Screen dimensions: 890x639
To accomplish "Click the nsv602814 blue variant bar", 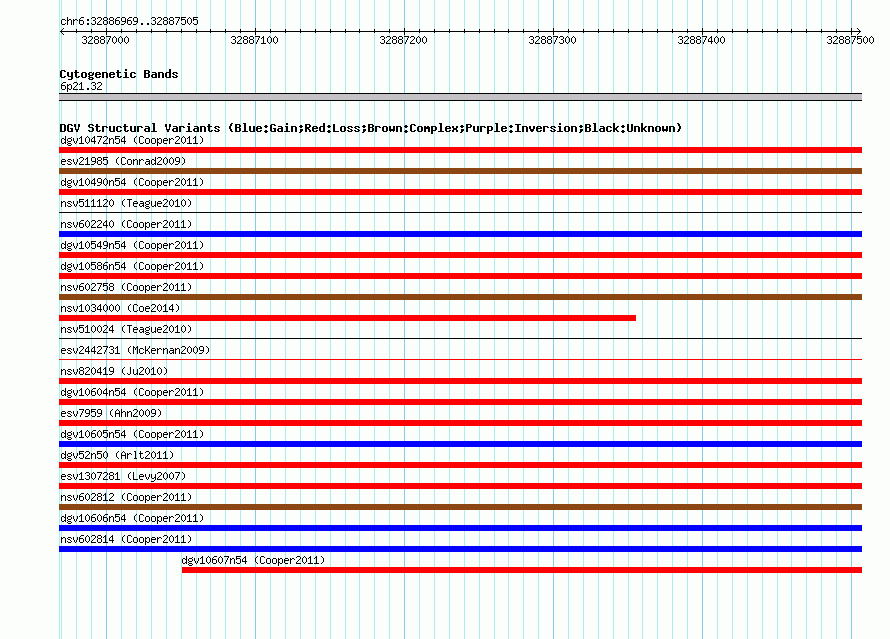I will 460,549.
